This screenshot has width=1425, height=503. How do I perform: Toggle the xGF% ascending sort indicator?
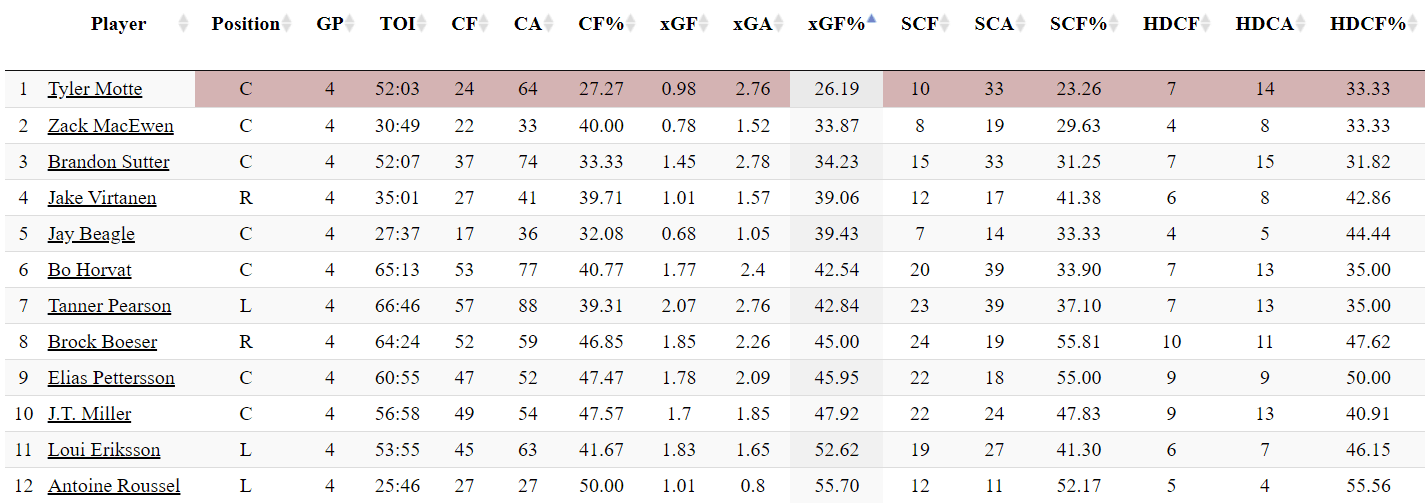872,19
